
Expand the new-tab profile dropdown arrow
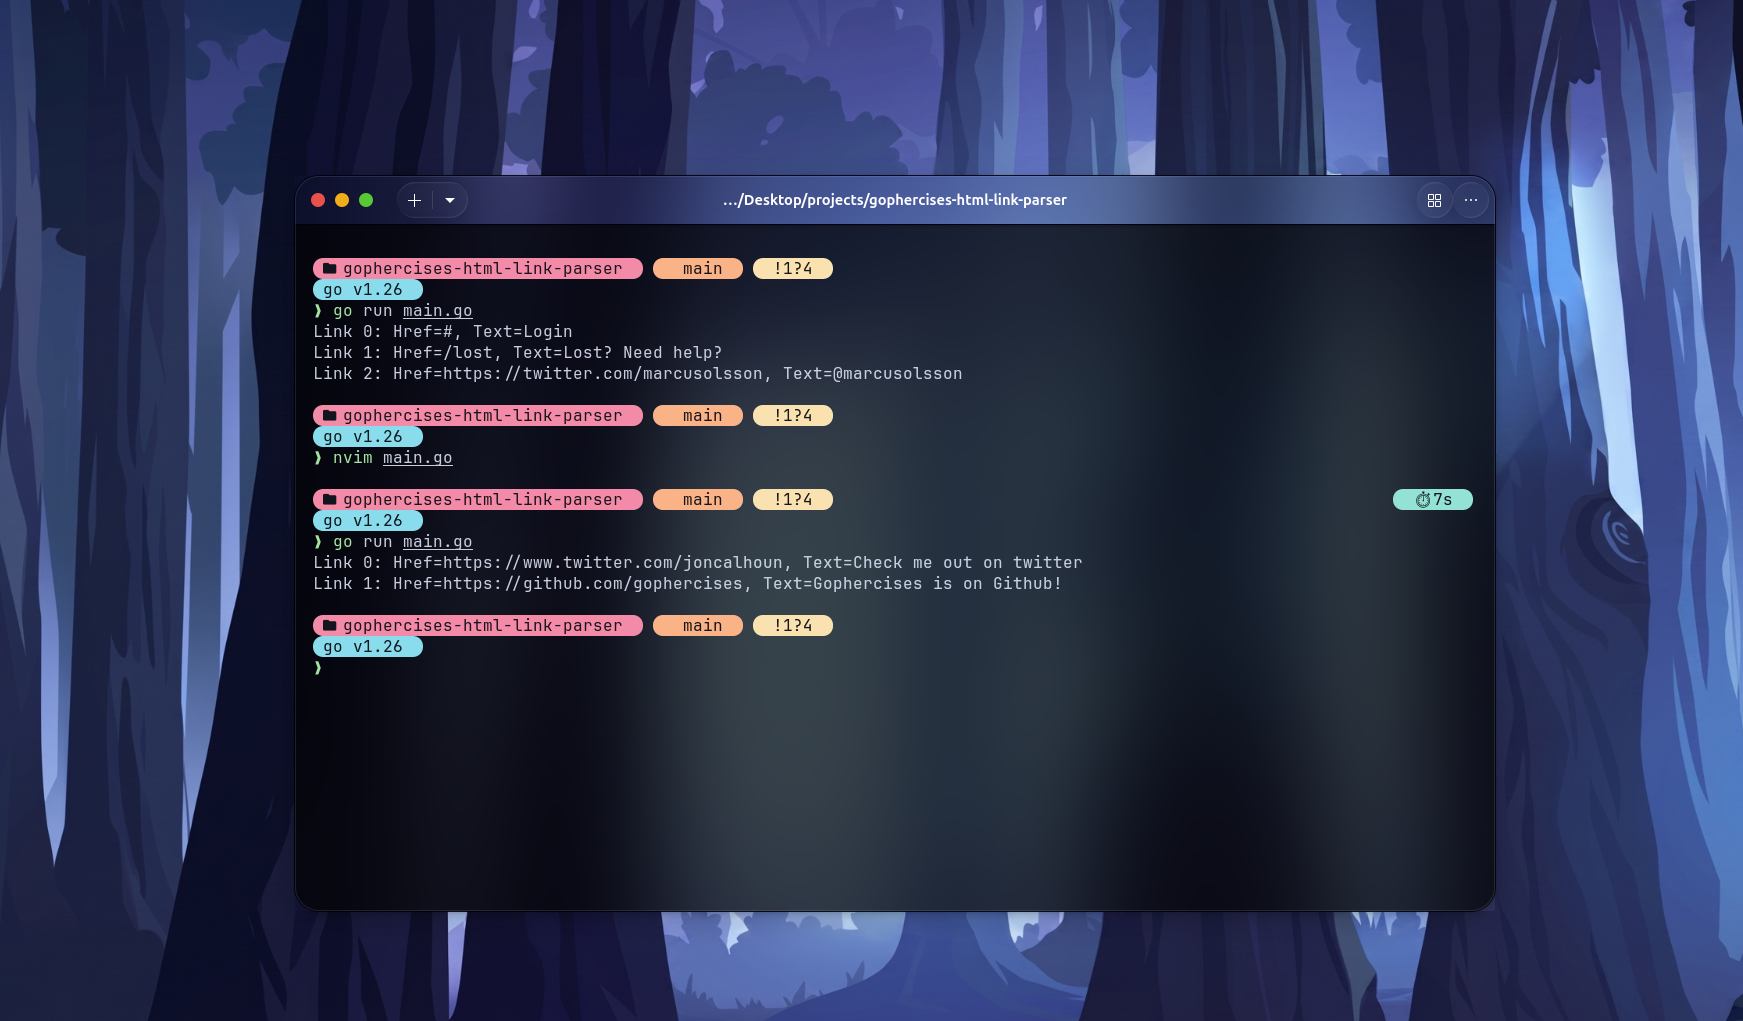tap(450, 200)
